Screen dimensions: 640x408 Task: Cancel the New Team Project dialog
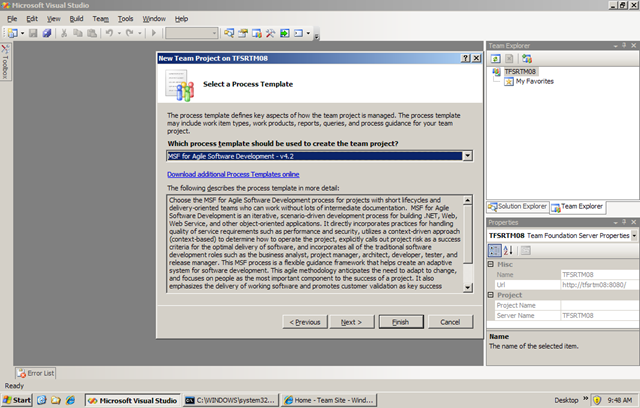(450, 322)
